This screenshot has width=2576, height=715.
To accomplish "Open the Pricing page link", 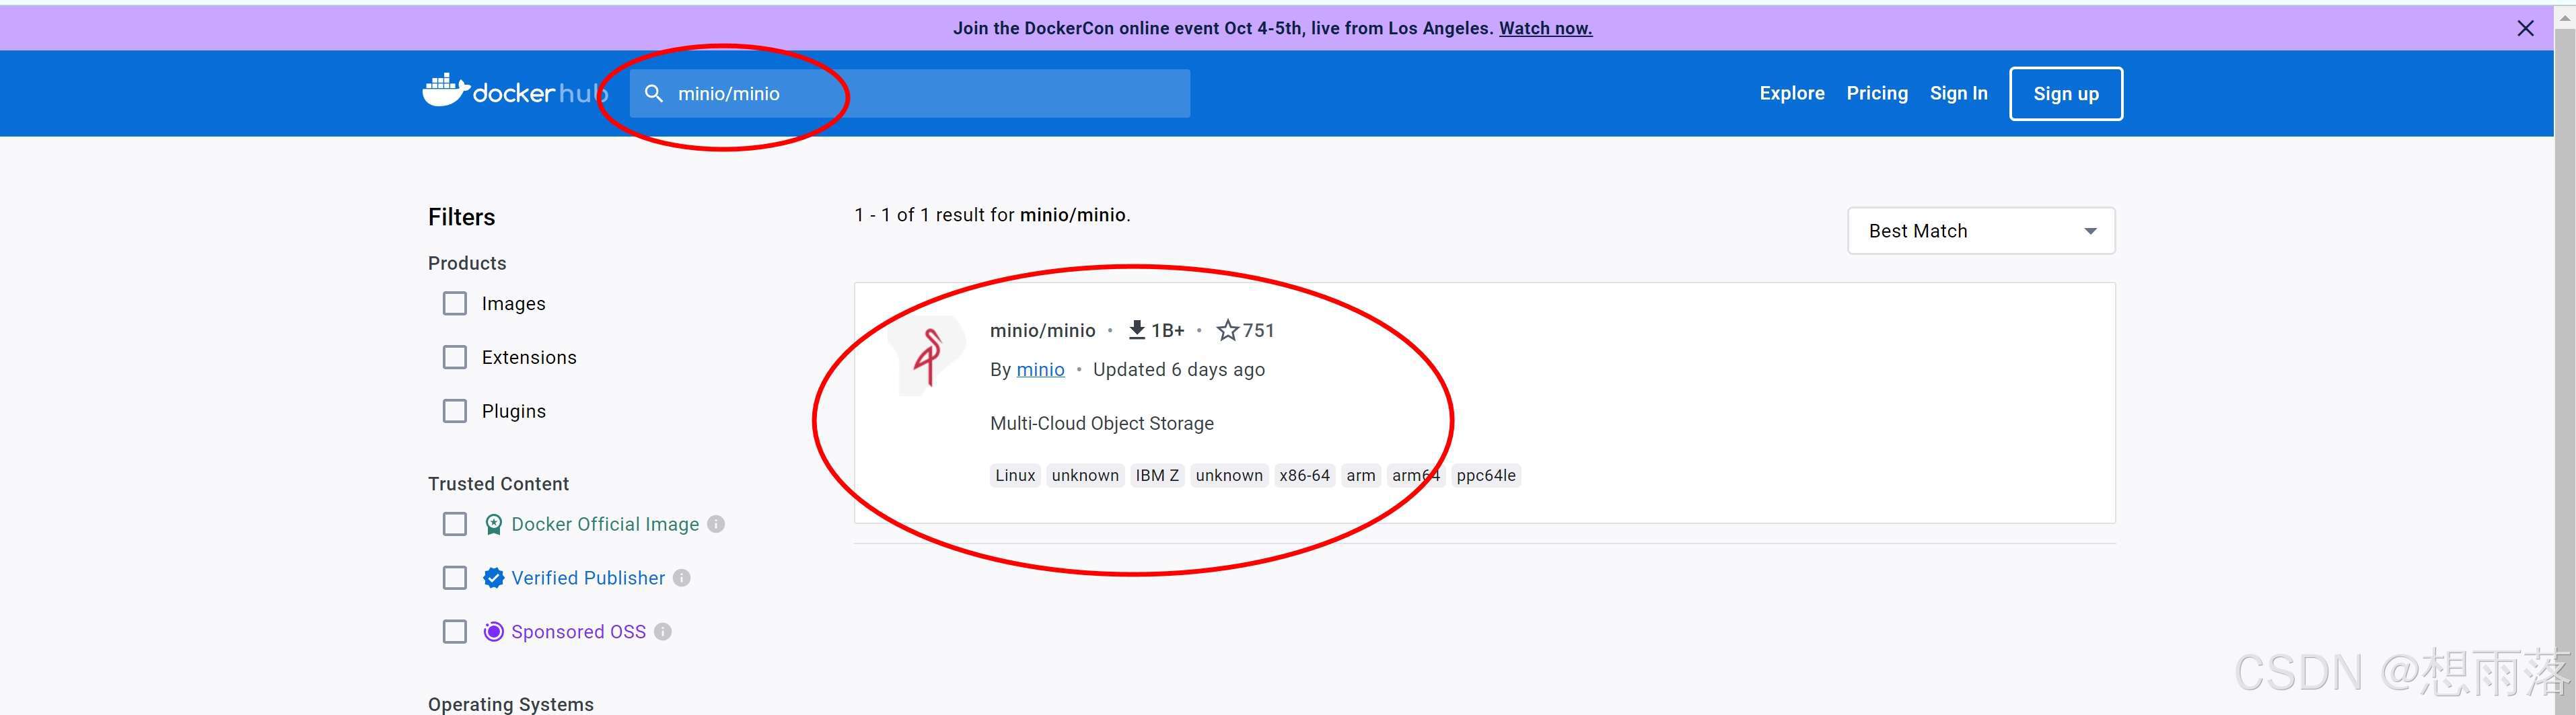I will 1877,93.
